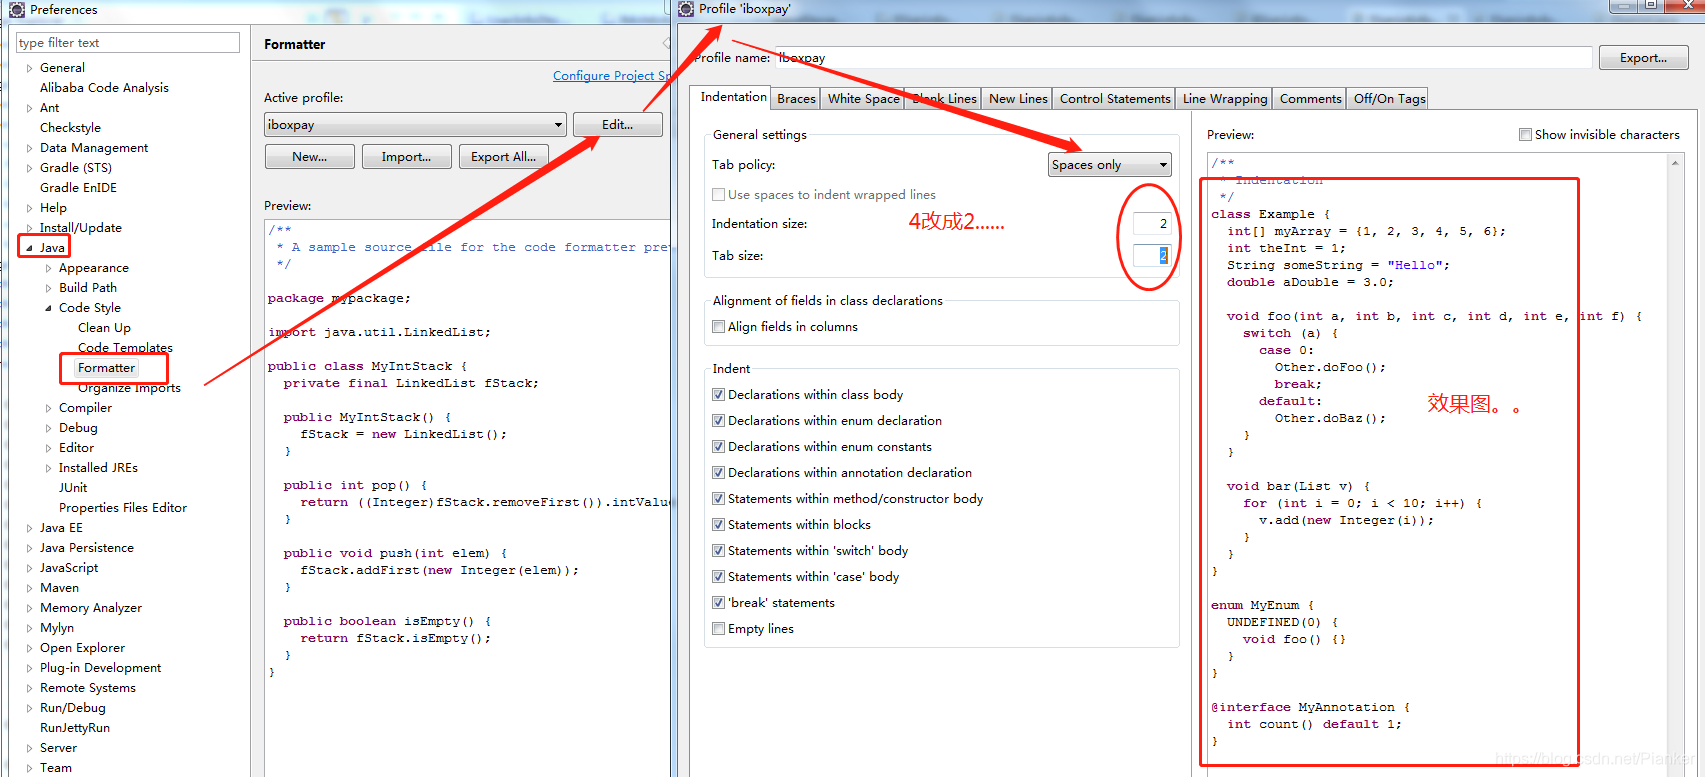Select Clean Up in the tree

coord(104,328)
